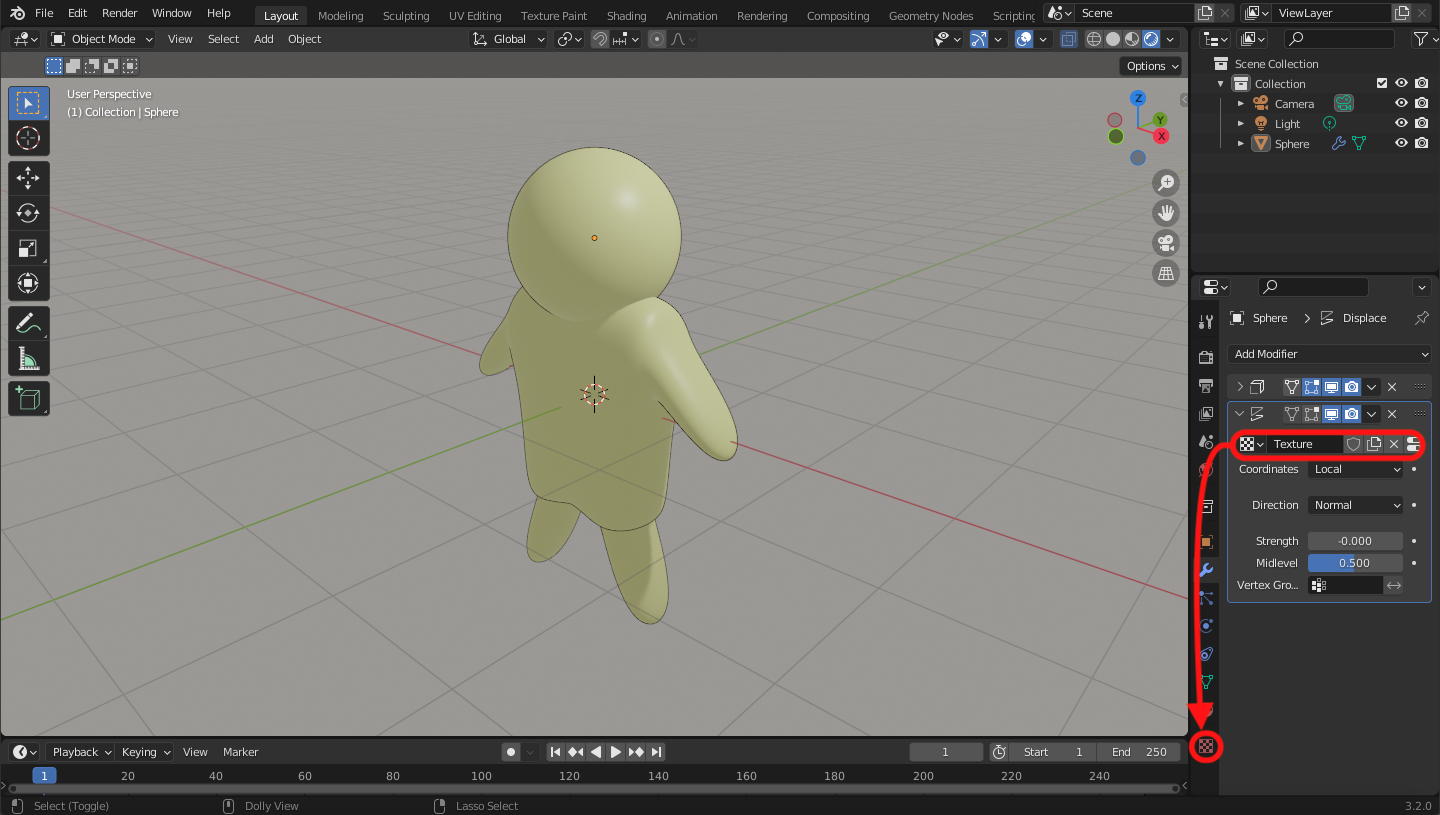The width and height of the screenshot is (1440, 815).
Task: Switch to the Modeling workspace tab
Action: [341, 16]
